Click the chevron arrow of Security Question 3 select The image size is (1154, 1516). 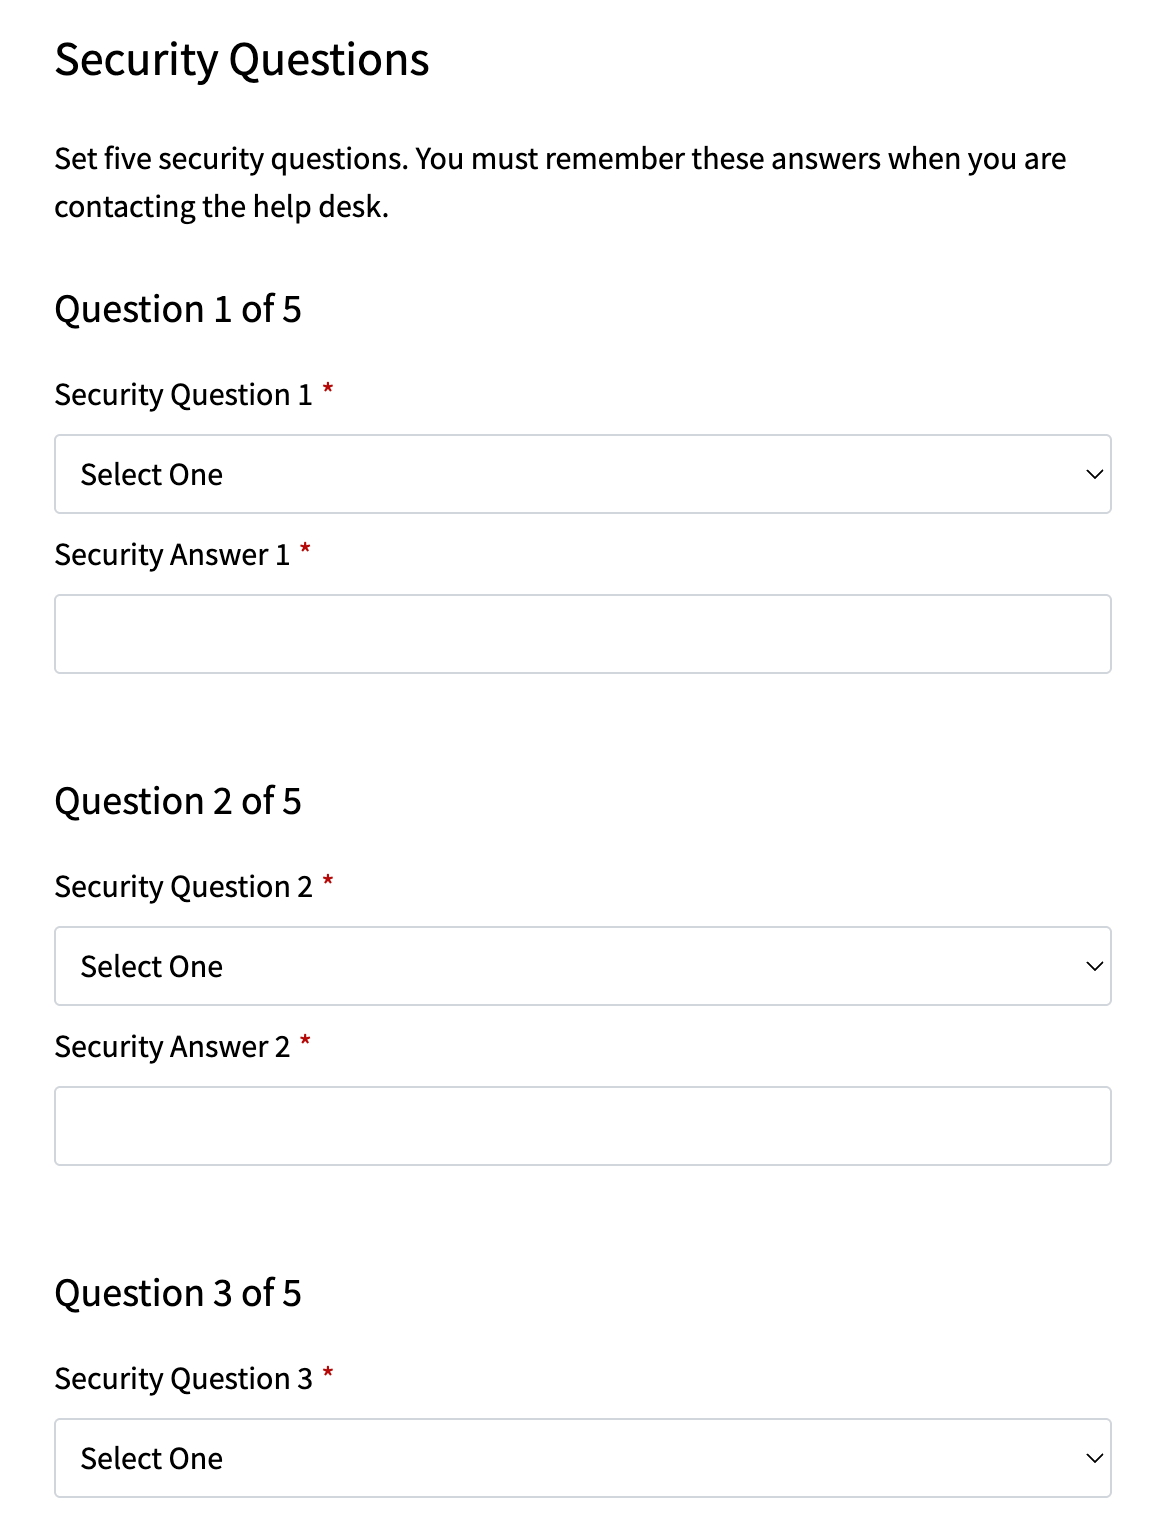point(1094,1458)
